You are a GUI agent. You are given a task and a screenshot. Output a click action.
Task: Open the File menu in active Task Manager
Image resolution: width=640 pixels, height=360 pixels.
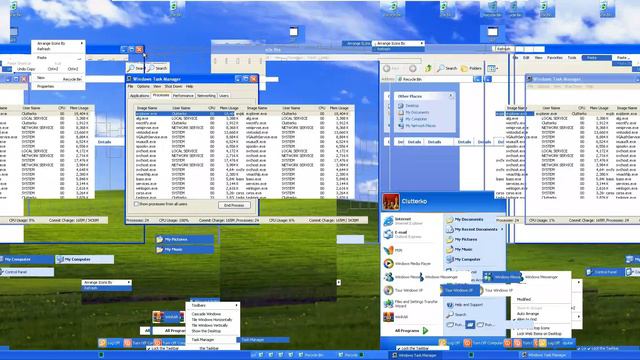point(130,87)
